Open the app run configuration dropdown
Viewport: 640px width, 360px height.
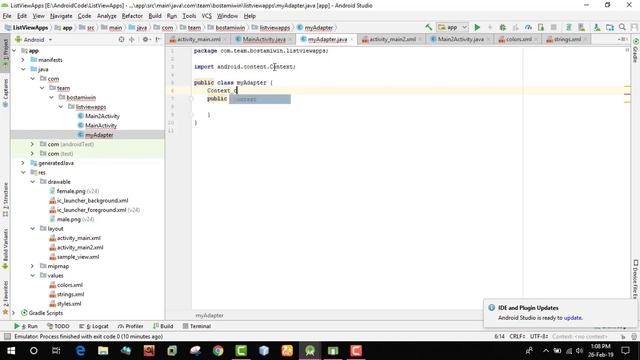[453, 27]
